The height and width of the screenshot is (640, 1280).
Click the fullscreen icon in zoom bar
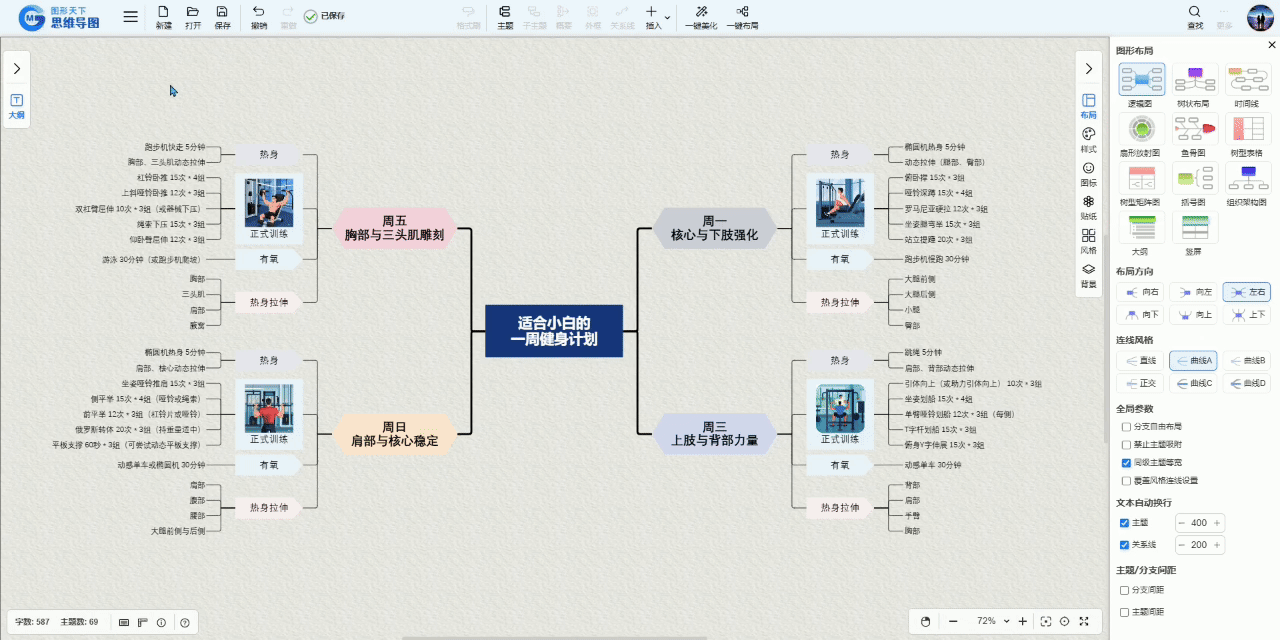tap(1084, 621)
